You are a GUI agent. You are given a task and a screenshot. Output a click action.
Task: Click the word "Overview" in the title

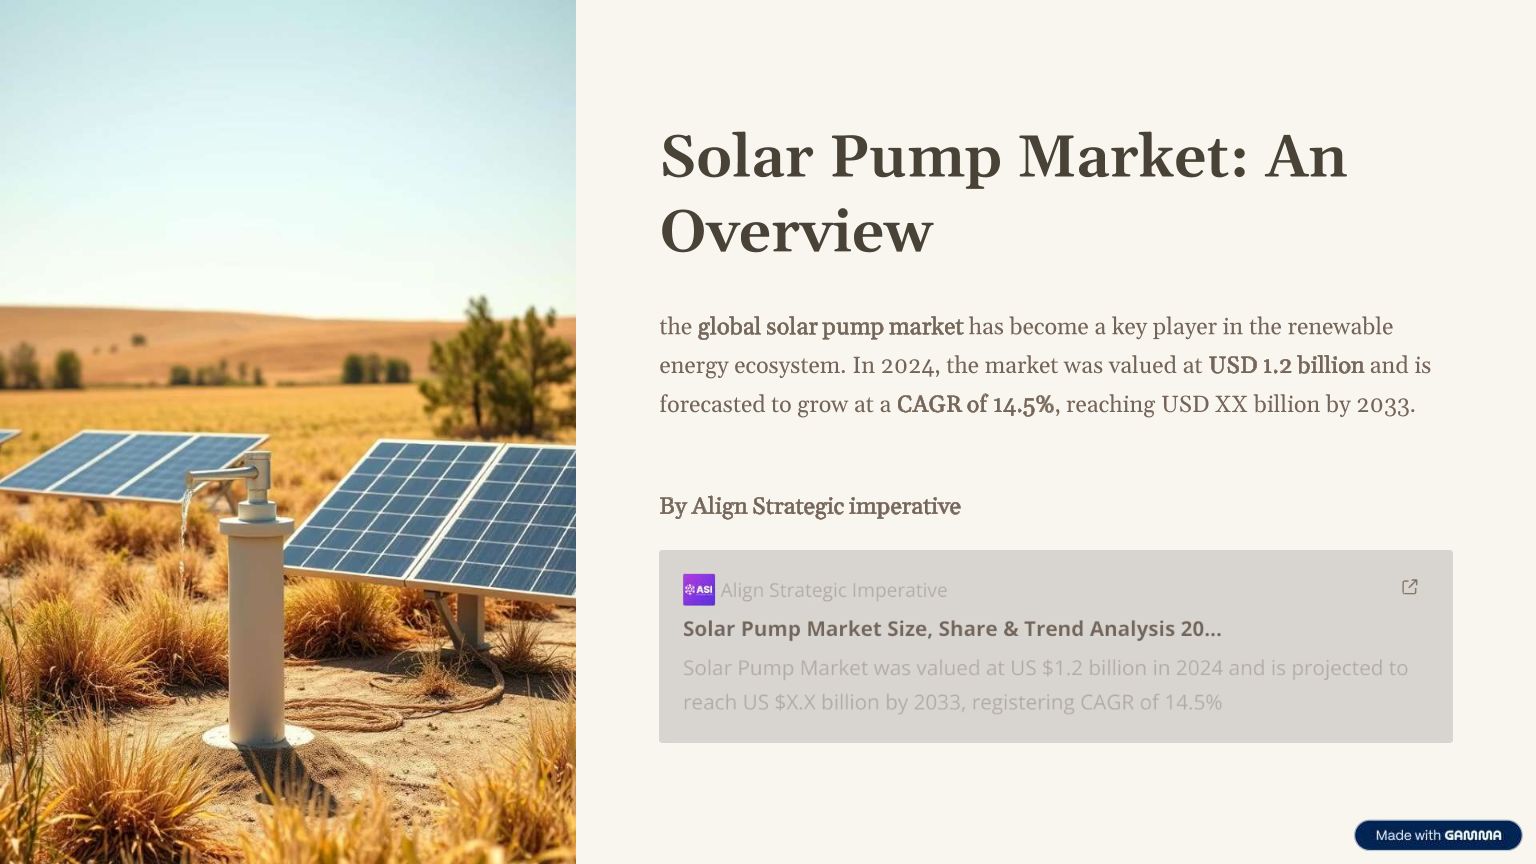coord(796,232)
